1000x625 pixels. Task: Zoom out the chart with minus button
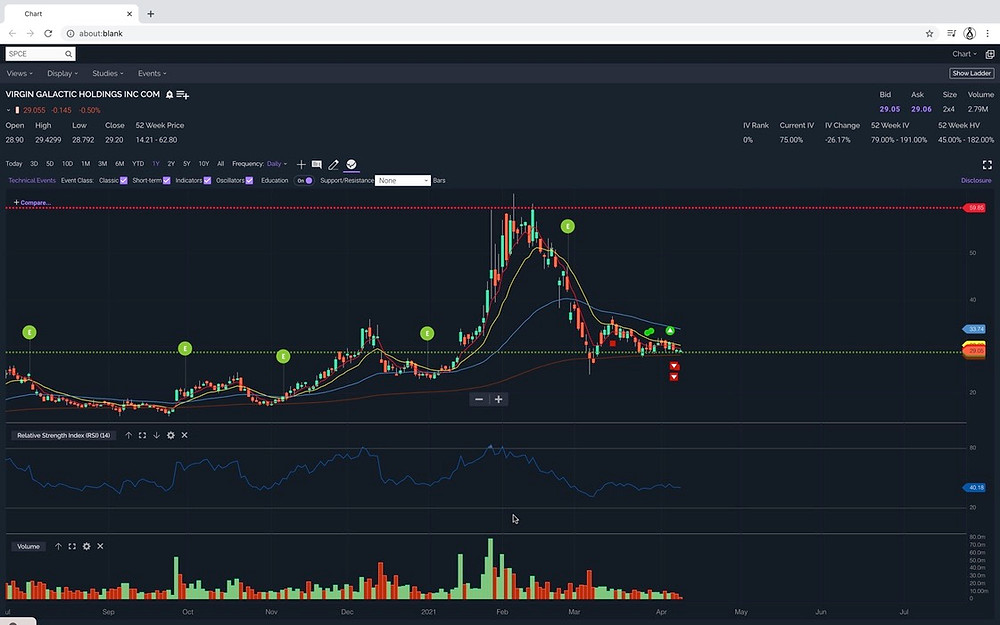click(479, 399)
